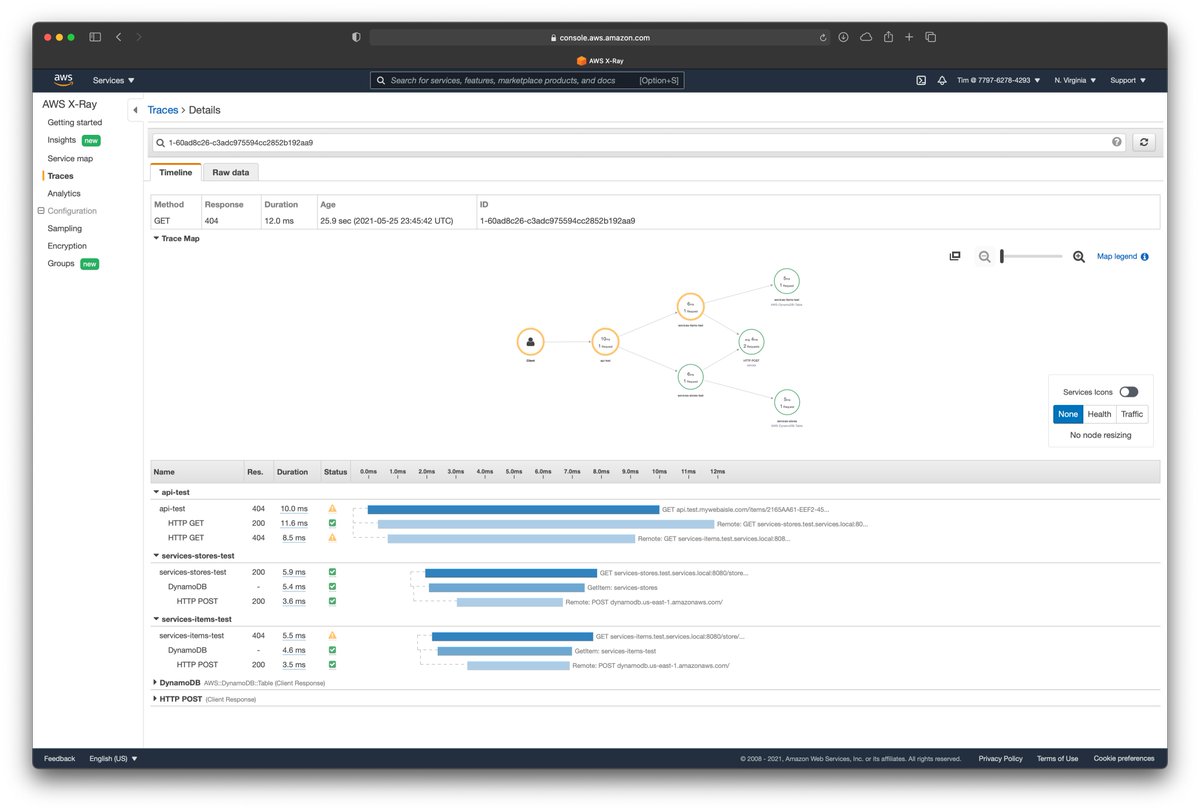This screenshot has width=1200, height=812.
Task: Click the Feedback link in footer
Action: tap(59, 759)
